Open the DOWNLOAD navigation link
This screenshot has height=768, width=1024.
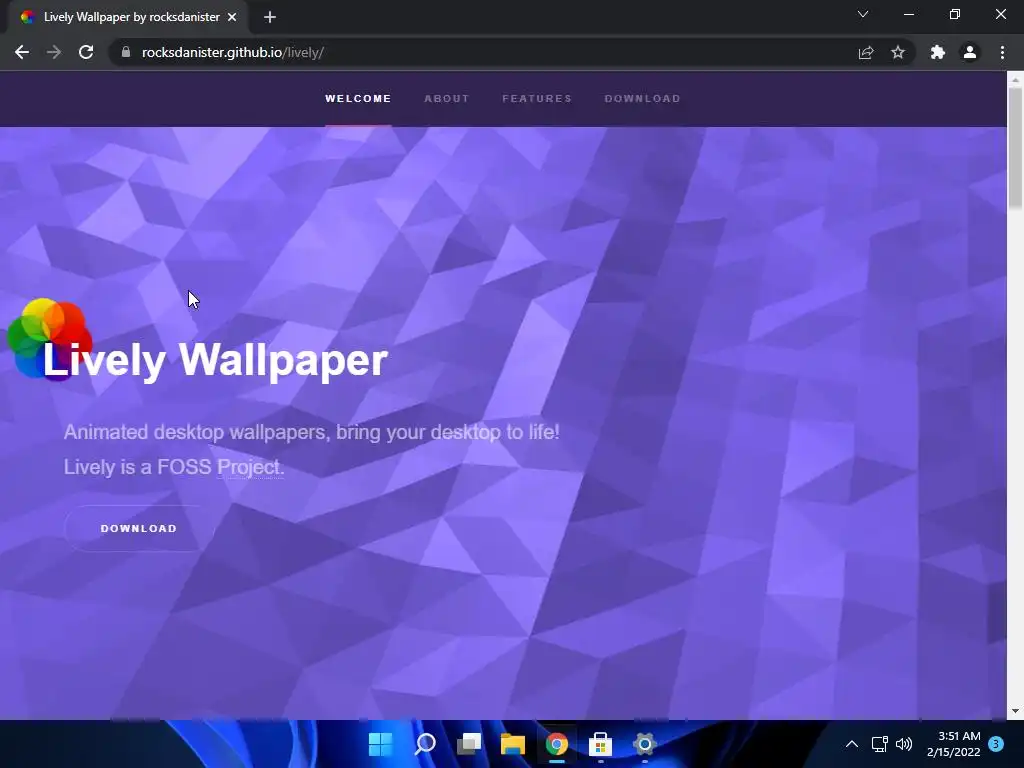click(642, 99)
